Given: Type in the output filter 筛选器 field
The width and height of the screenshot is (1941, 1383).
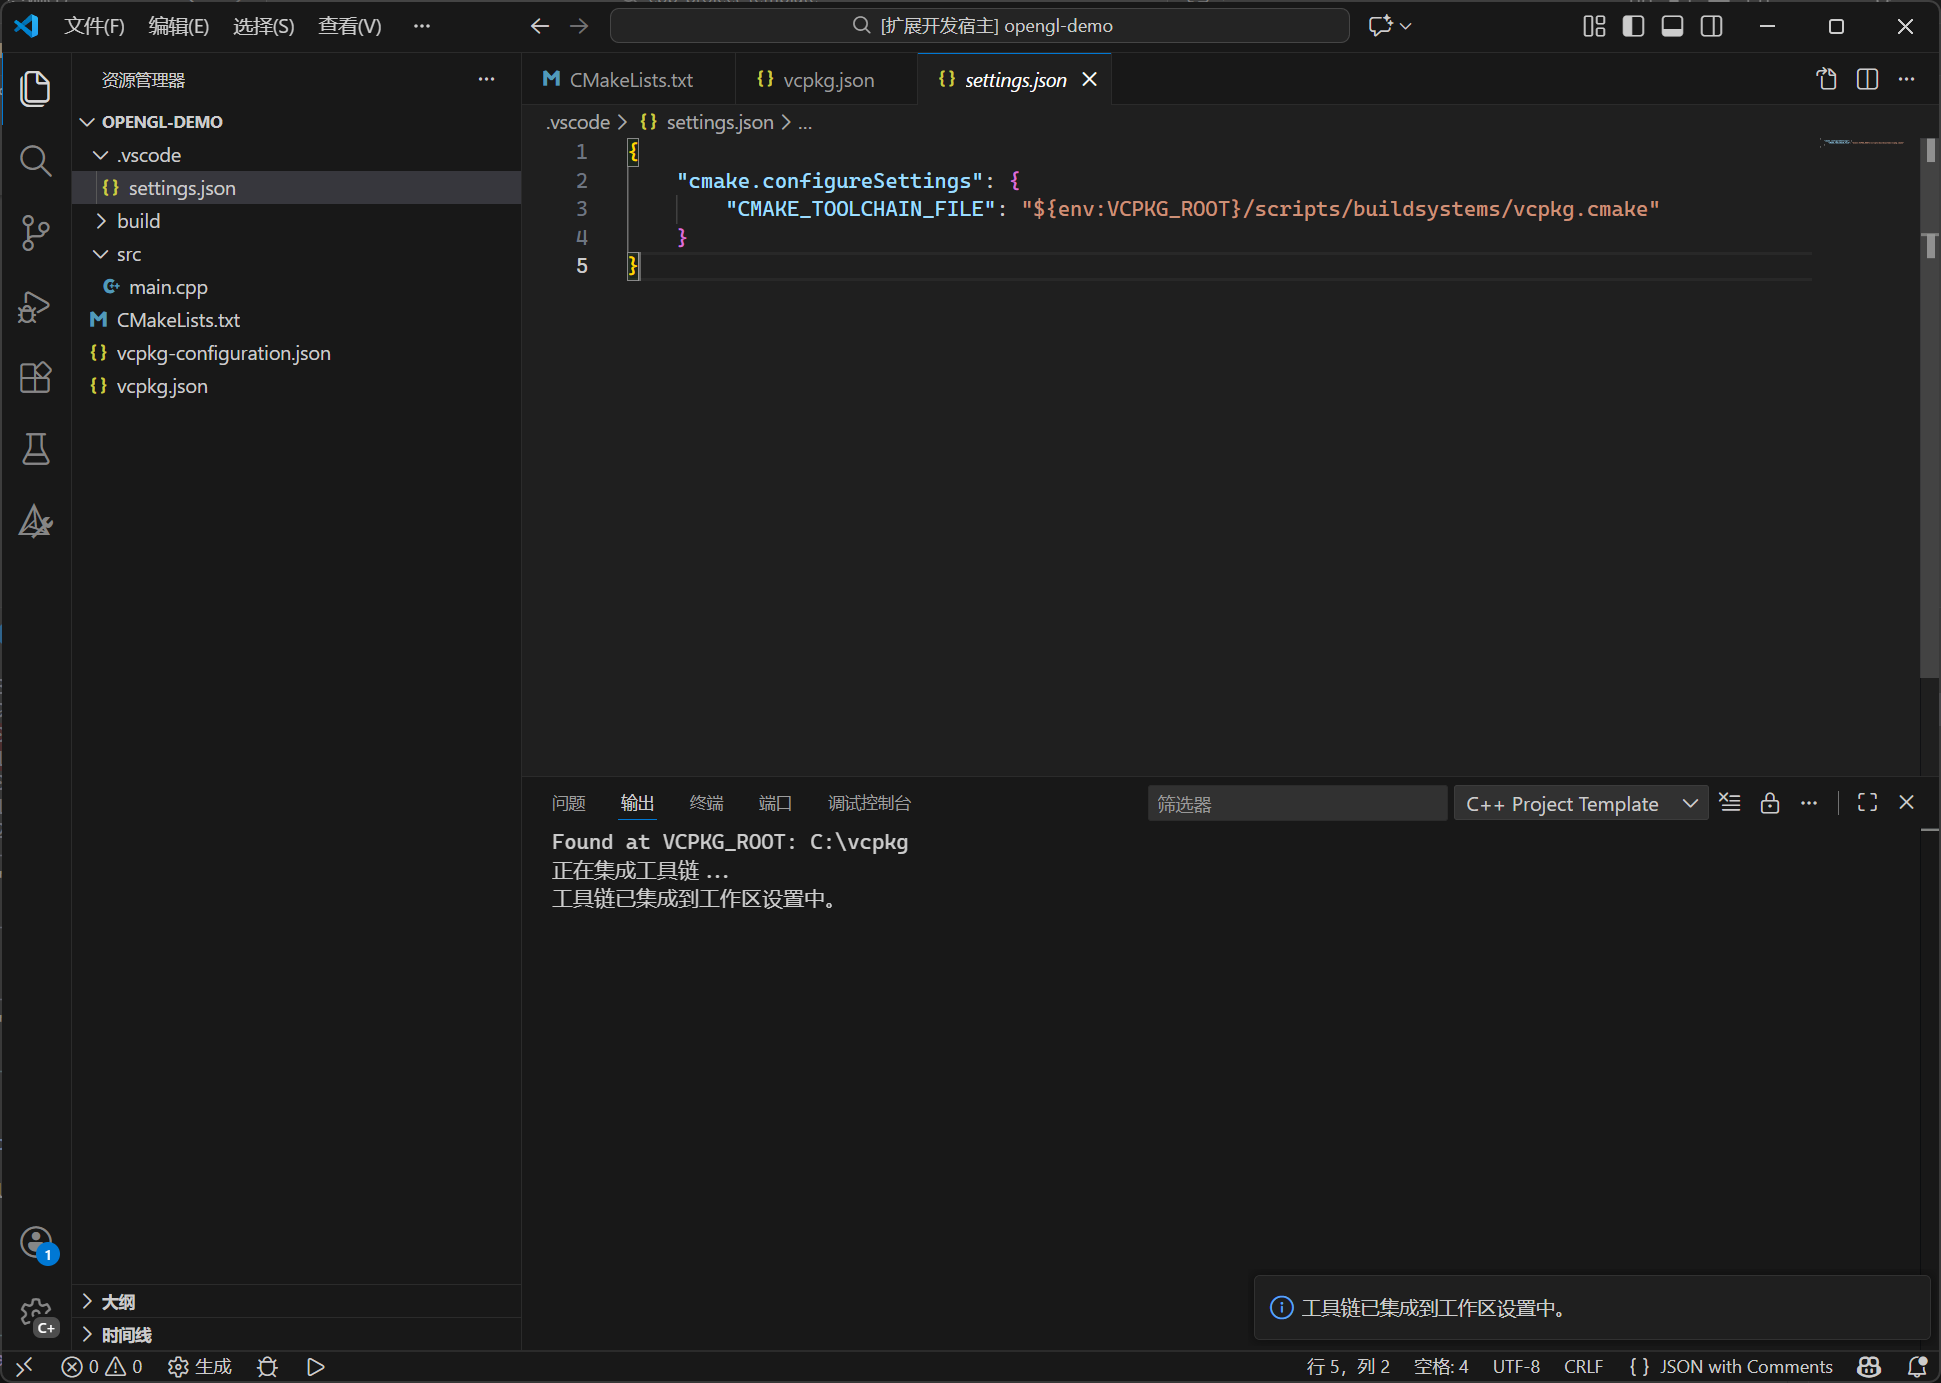Looking at the screenshot, I should coord(1297,803).
